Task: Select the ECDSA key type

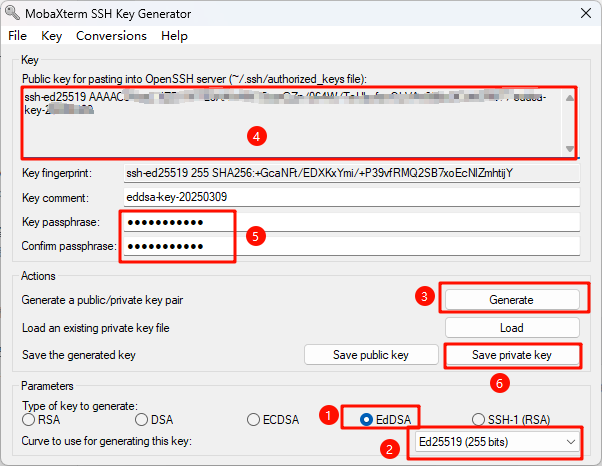Action: click(x=273, y=420)
